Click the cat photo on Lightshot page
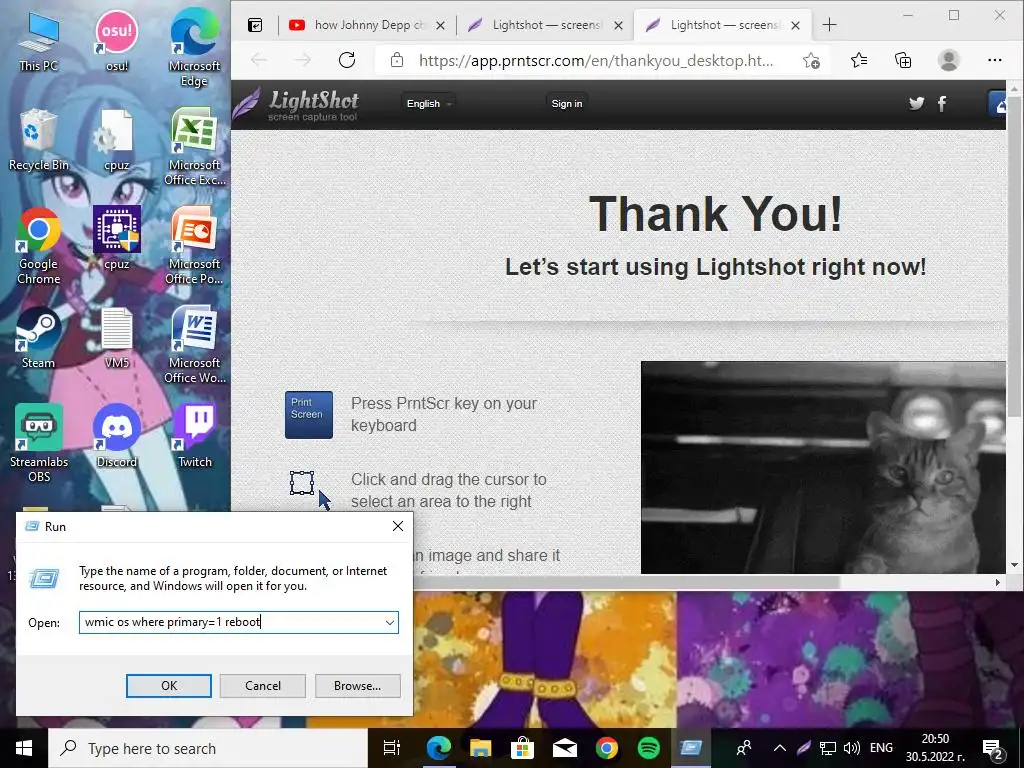The height and width of the screenshot is (768, 1024). [x=823, y=468]
